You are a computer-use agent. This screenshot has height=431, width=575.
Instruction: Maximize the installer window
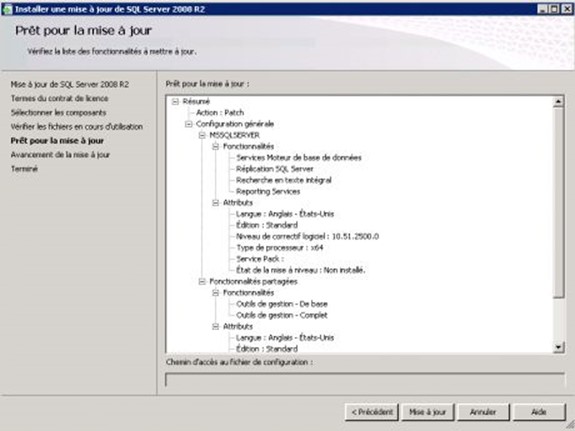(x=554, y=9)
